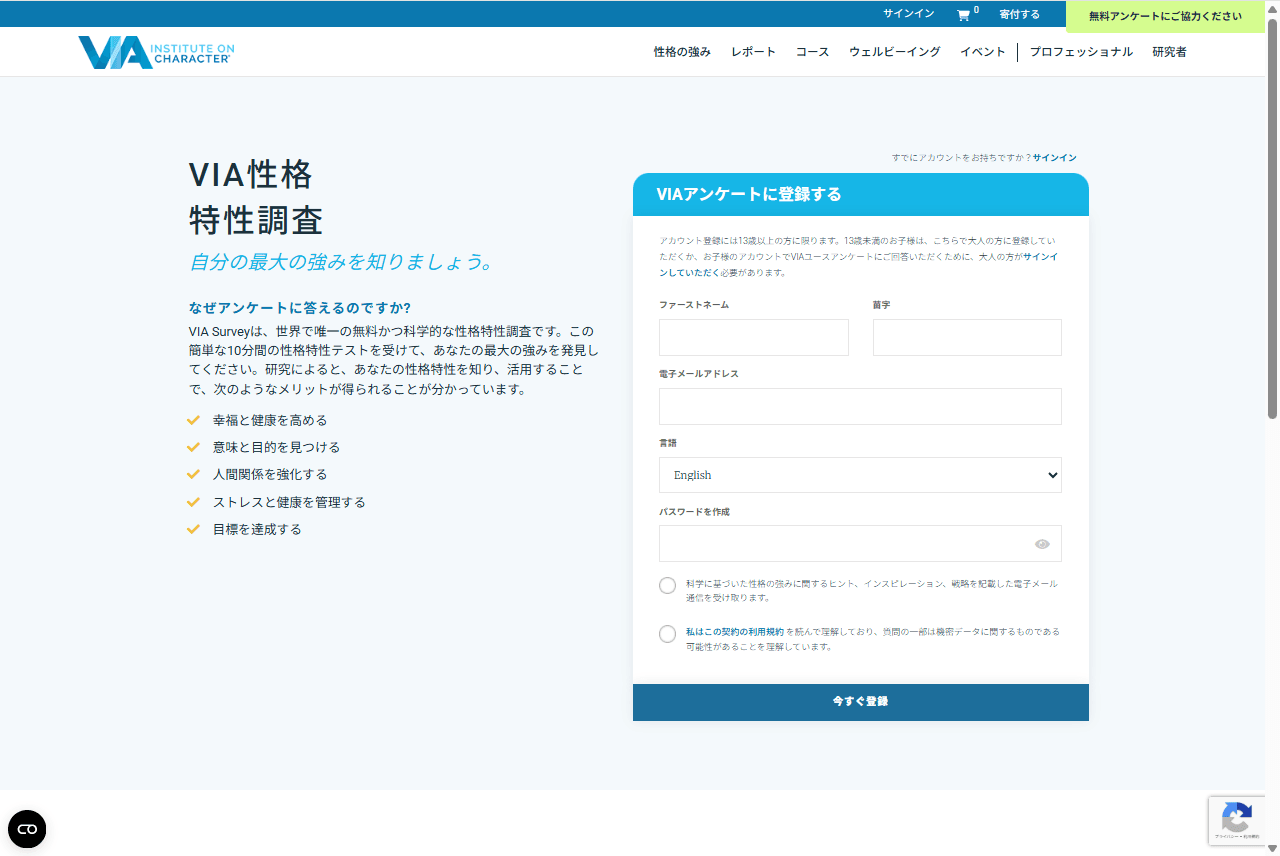The height and width of the screenshot is (856, 1280).
Task: Enable email tips subscription radio option
Action: (x=667, y=585)
